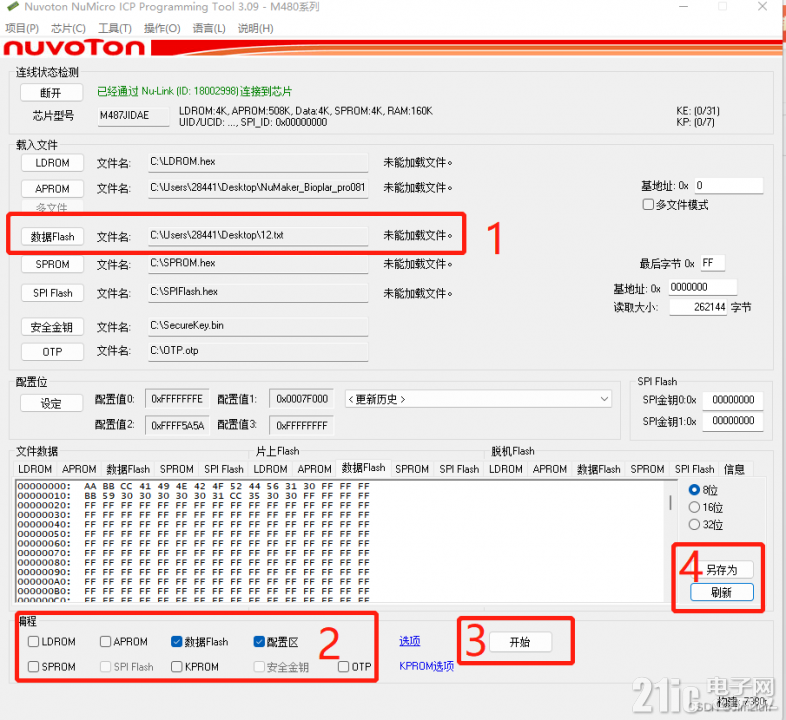Click the SPI金钥0 field
This screenshot has width=786, height=720.
click(732, 400)
